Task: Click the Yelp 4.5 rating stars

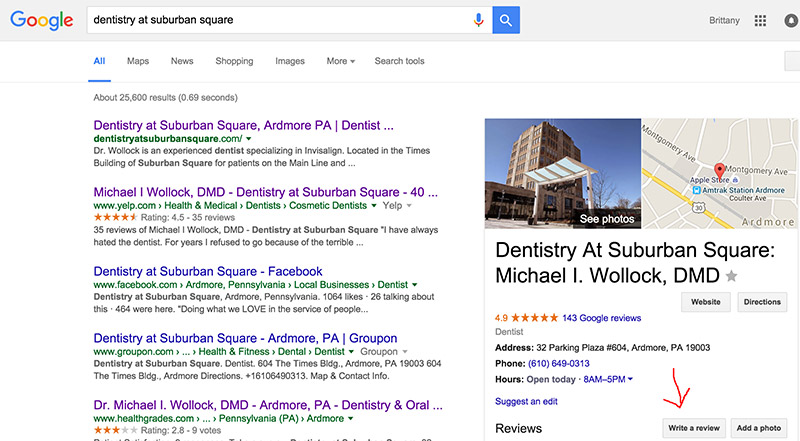Action: tap(115, 217)
